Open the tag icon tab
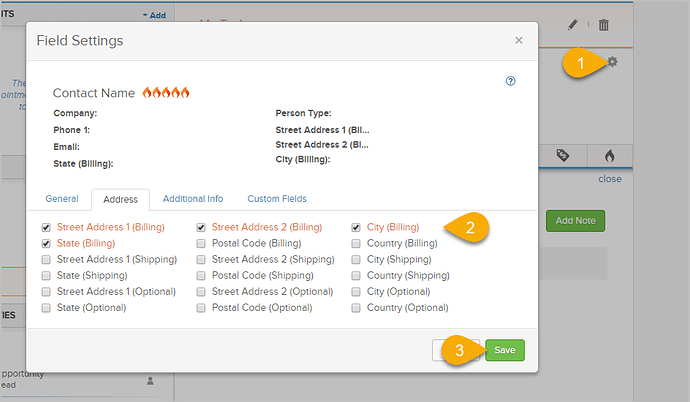Image resolution: width=690 pixels, height=402 pixels. point(563,155)
